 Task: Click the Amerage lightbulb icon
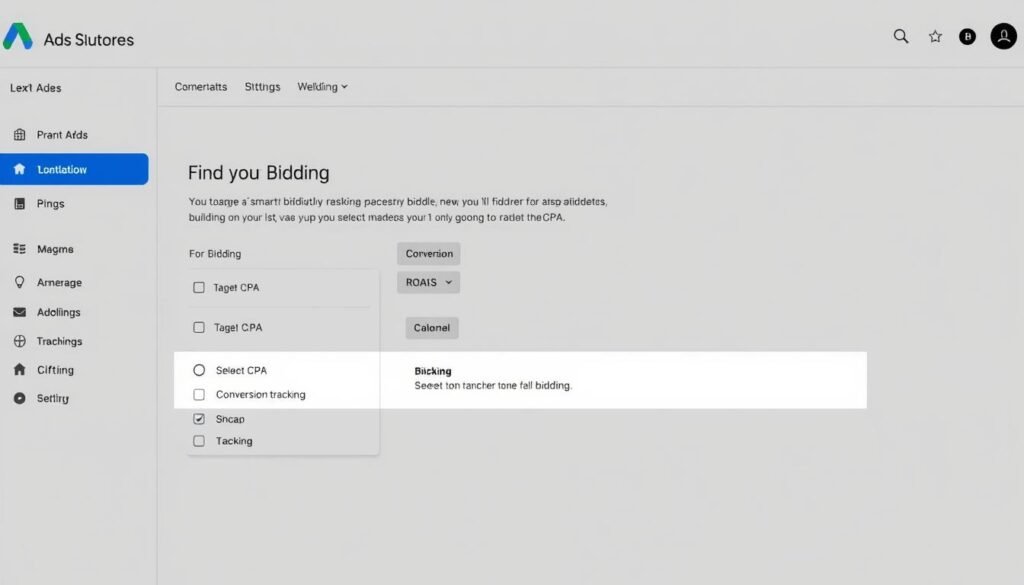click(19, 283)
